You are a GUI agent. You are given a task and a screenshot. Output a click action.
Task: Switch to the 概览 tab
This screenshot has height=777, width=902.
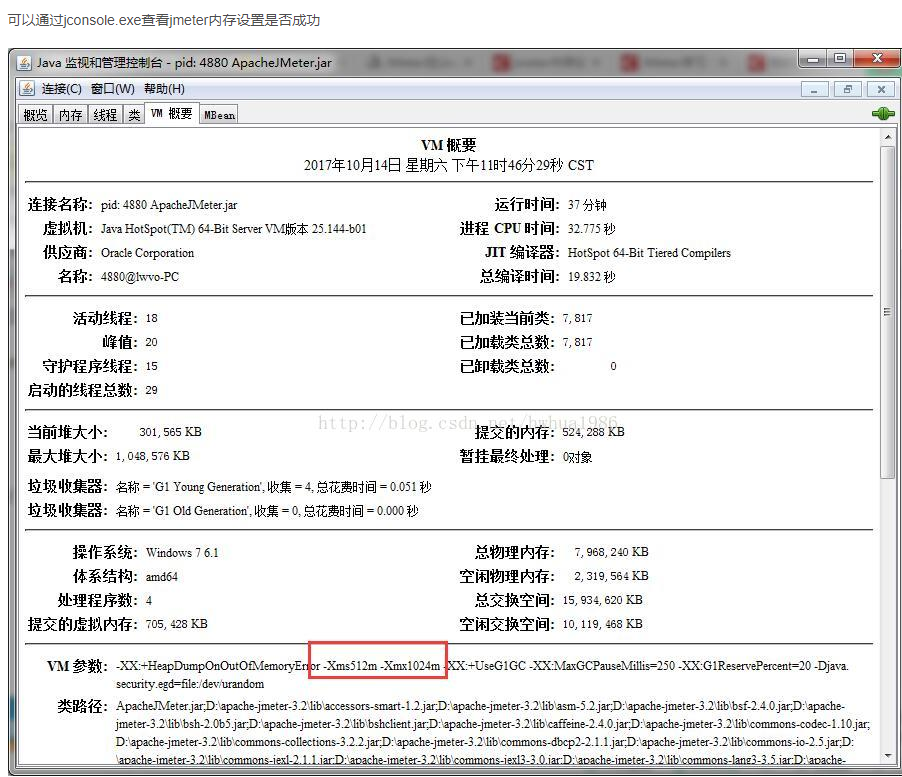click(x=35, y=114)
